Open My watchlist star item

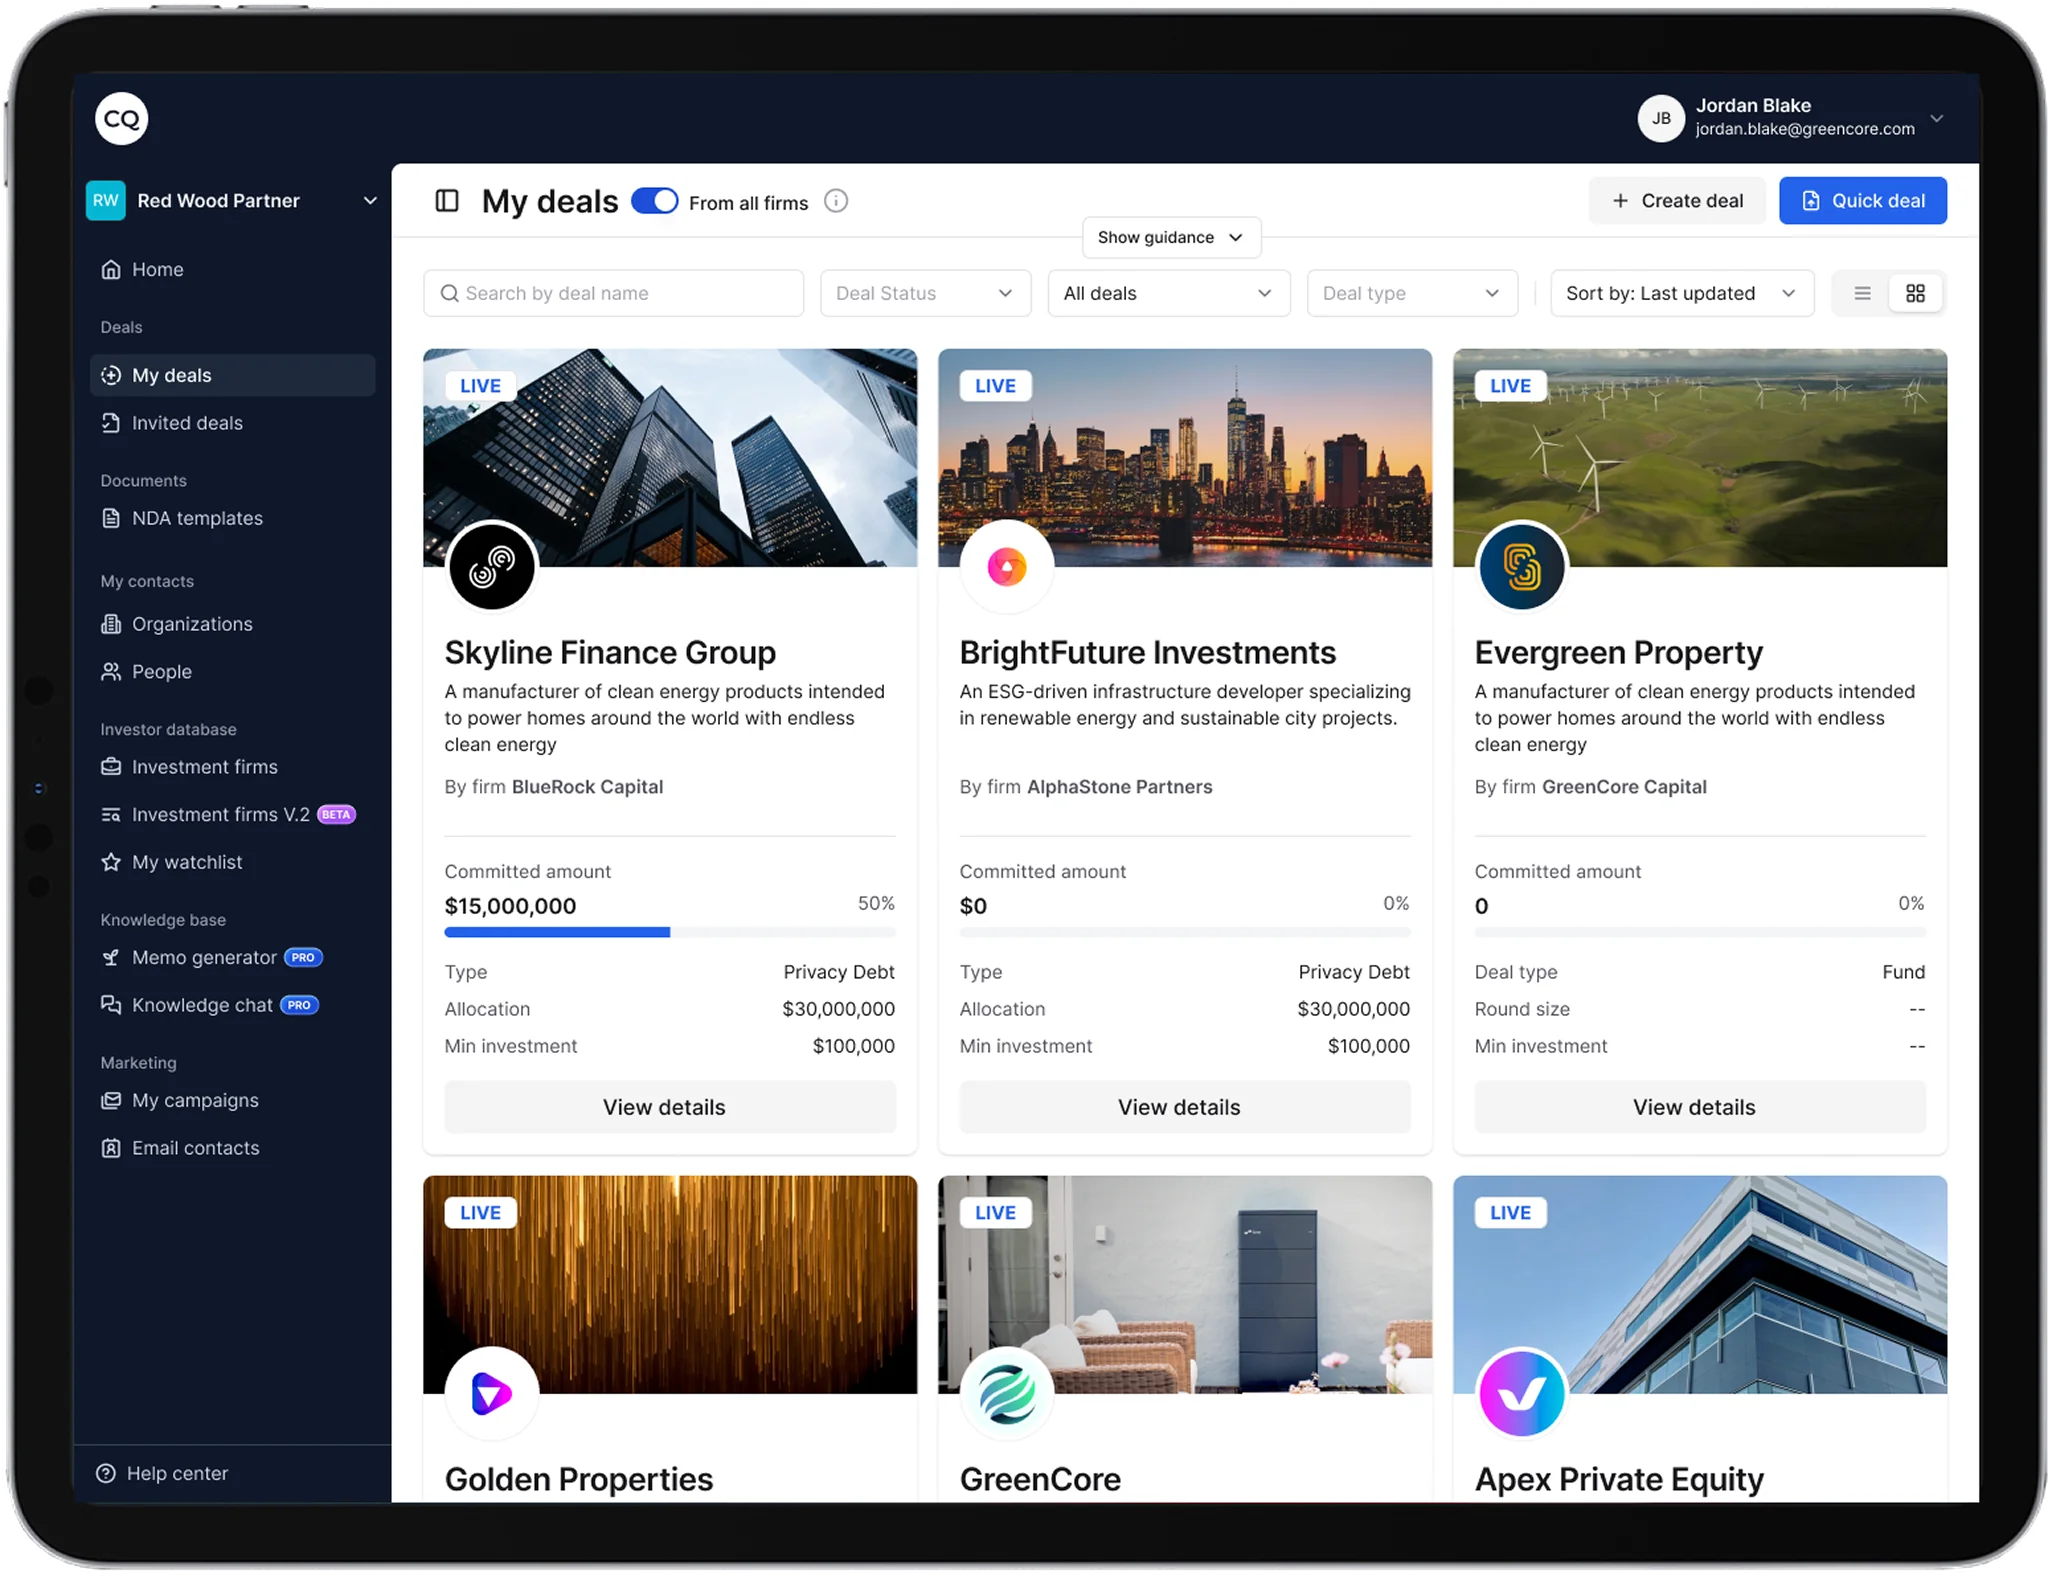[x=186, y=862]
